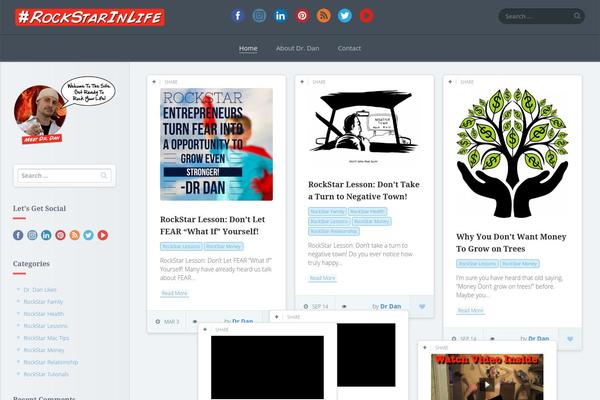The image size is (600, 400).
Task: Open the header LinkedIn icon
Action: (280, 16)
